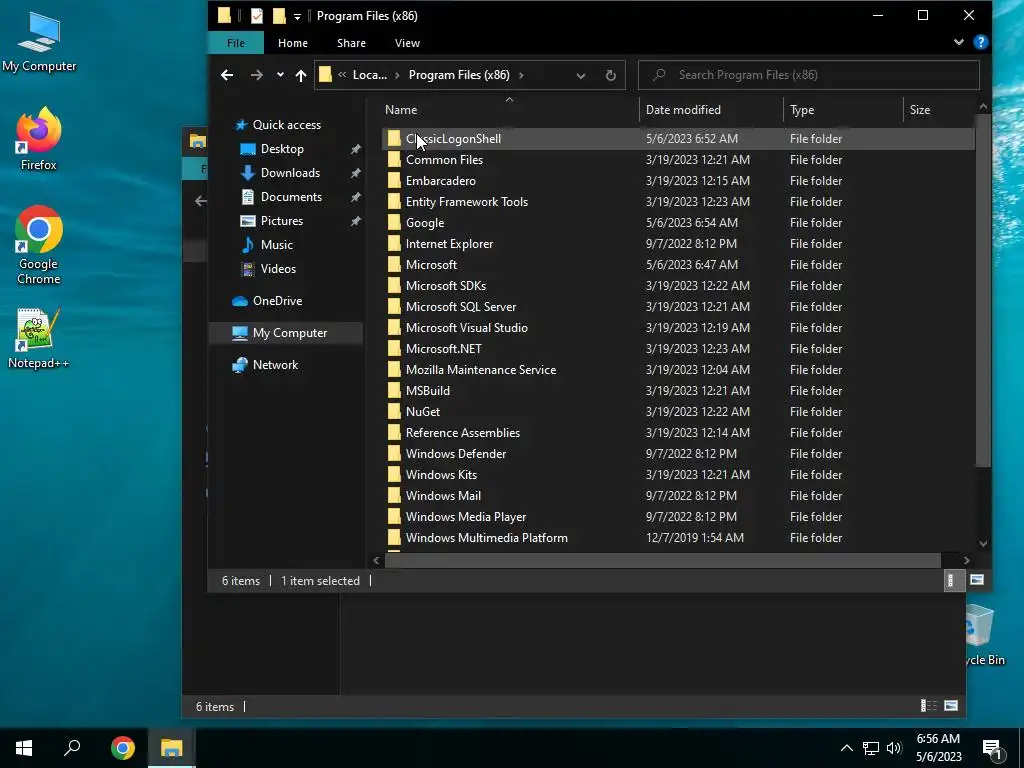Select My Computer in navigation pane
This screenshot has width=1024, height=768.
click(x=285, y=333)
